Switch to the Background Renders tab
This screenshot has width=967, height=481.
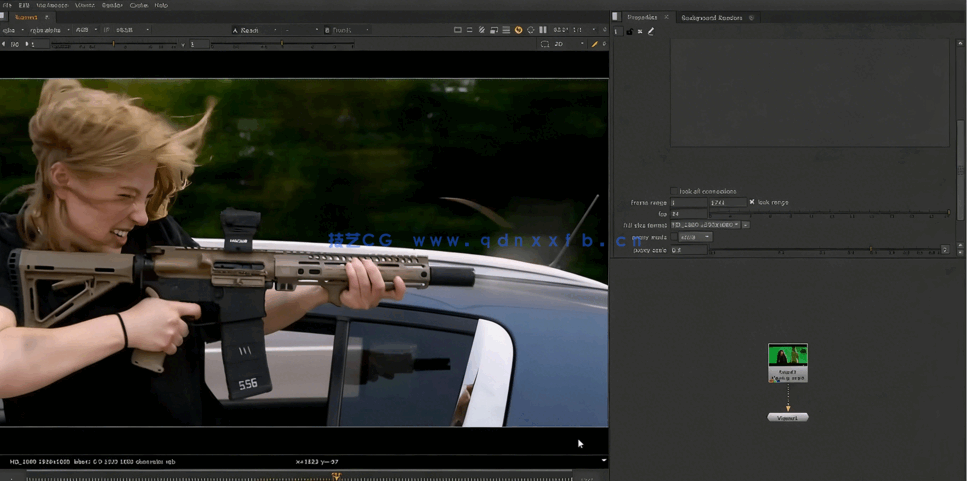(712, 17)
